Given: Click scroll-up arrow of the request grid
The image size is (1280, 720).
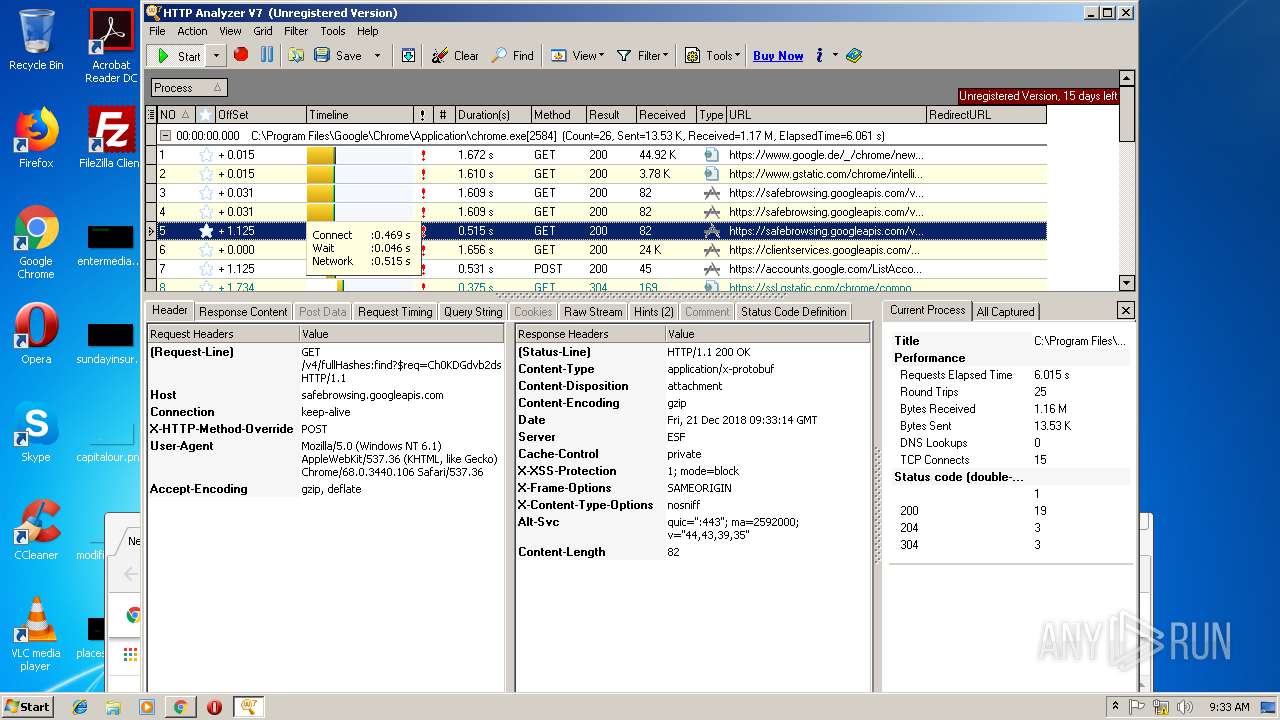Looking at the screenshot, I should (1127, 78).
